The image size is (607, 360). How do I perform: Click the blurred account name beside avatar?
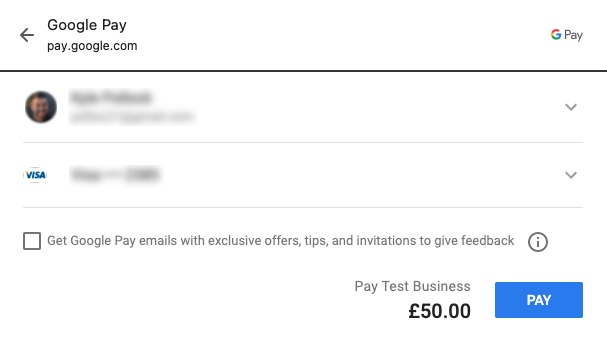pyautogui.click(x=111, y=97)
